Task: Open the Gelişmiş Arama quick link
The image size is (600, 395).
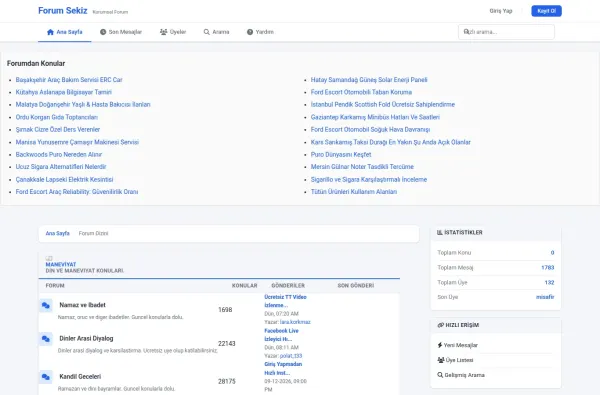Action: (x=461, y=375)
